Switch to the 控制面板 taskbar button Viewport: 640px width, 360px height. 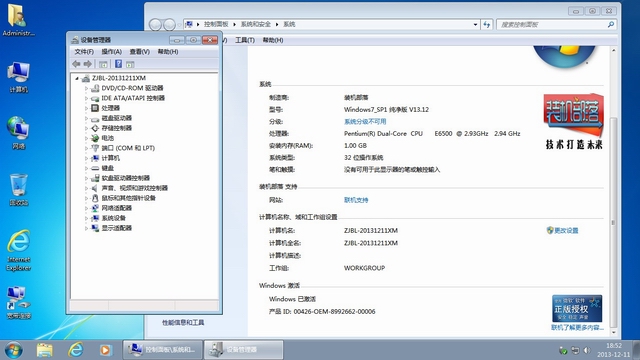[162, 350]
